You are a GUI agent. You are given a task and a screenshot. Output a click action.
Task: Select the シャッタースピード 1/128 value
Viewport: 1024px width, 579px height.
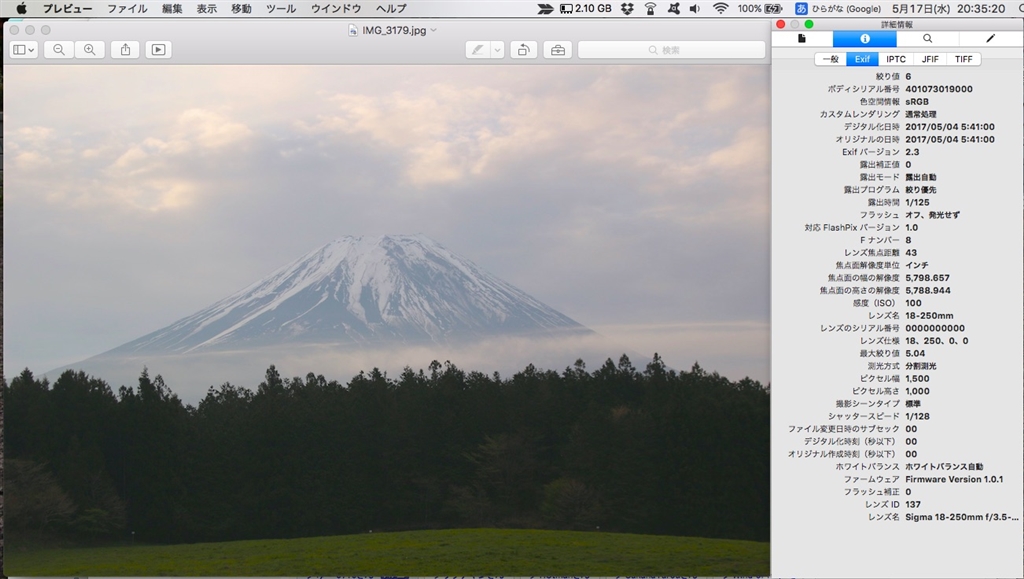point(917,416)
